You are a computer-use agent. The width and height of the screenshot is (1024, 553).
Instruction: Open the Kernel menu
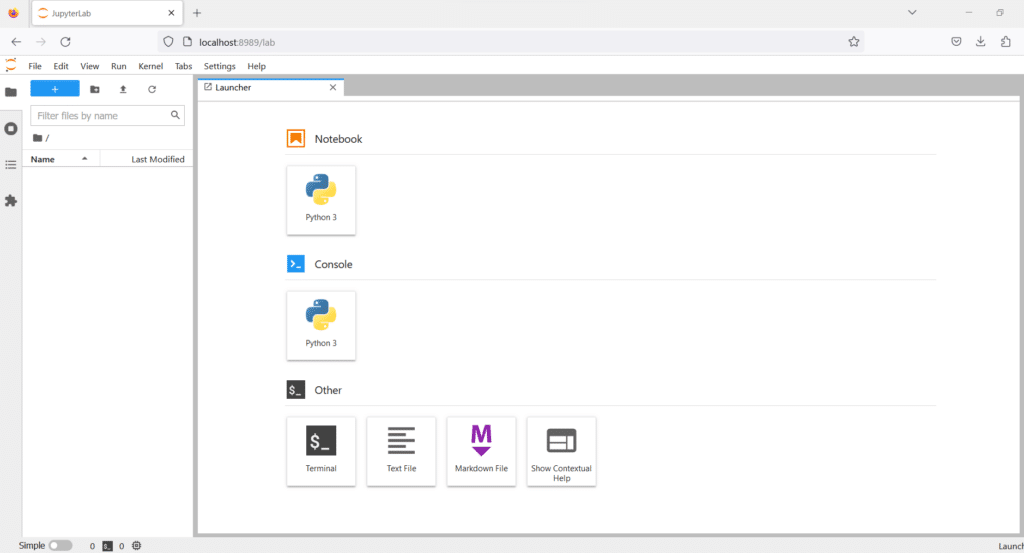[x=150, y=66]
